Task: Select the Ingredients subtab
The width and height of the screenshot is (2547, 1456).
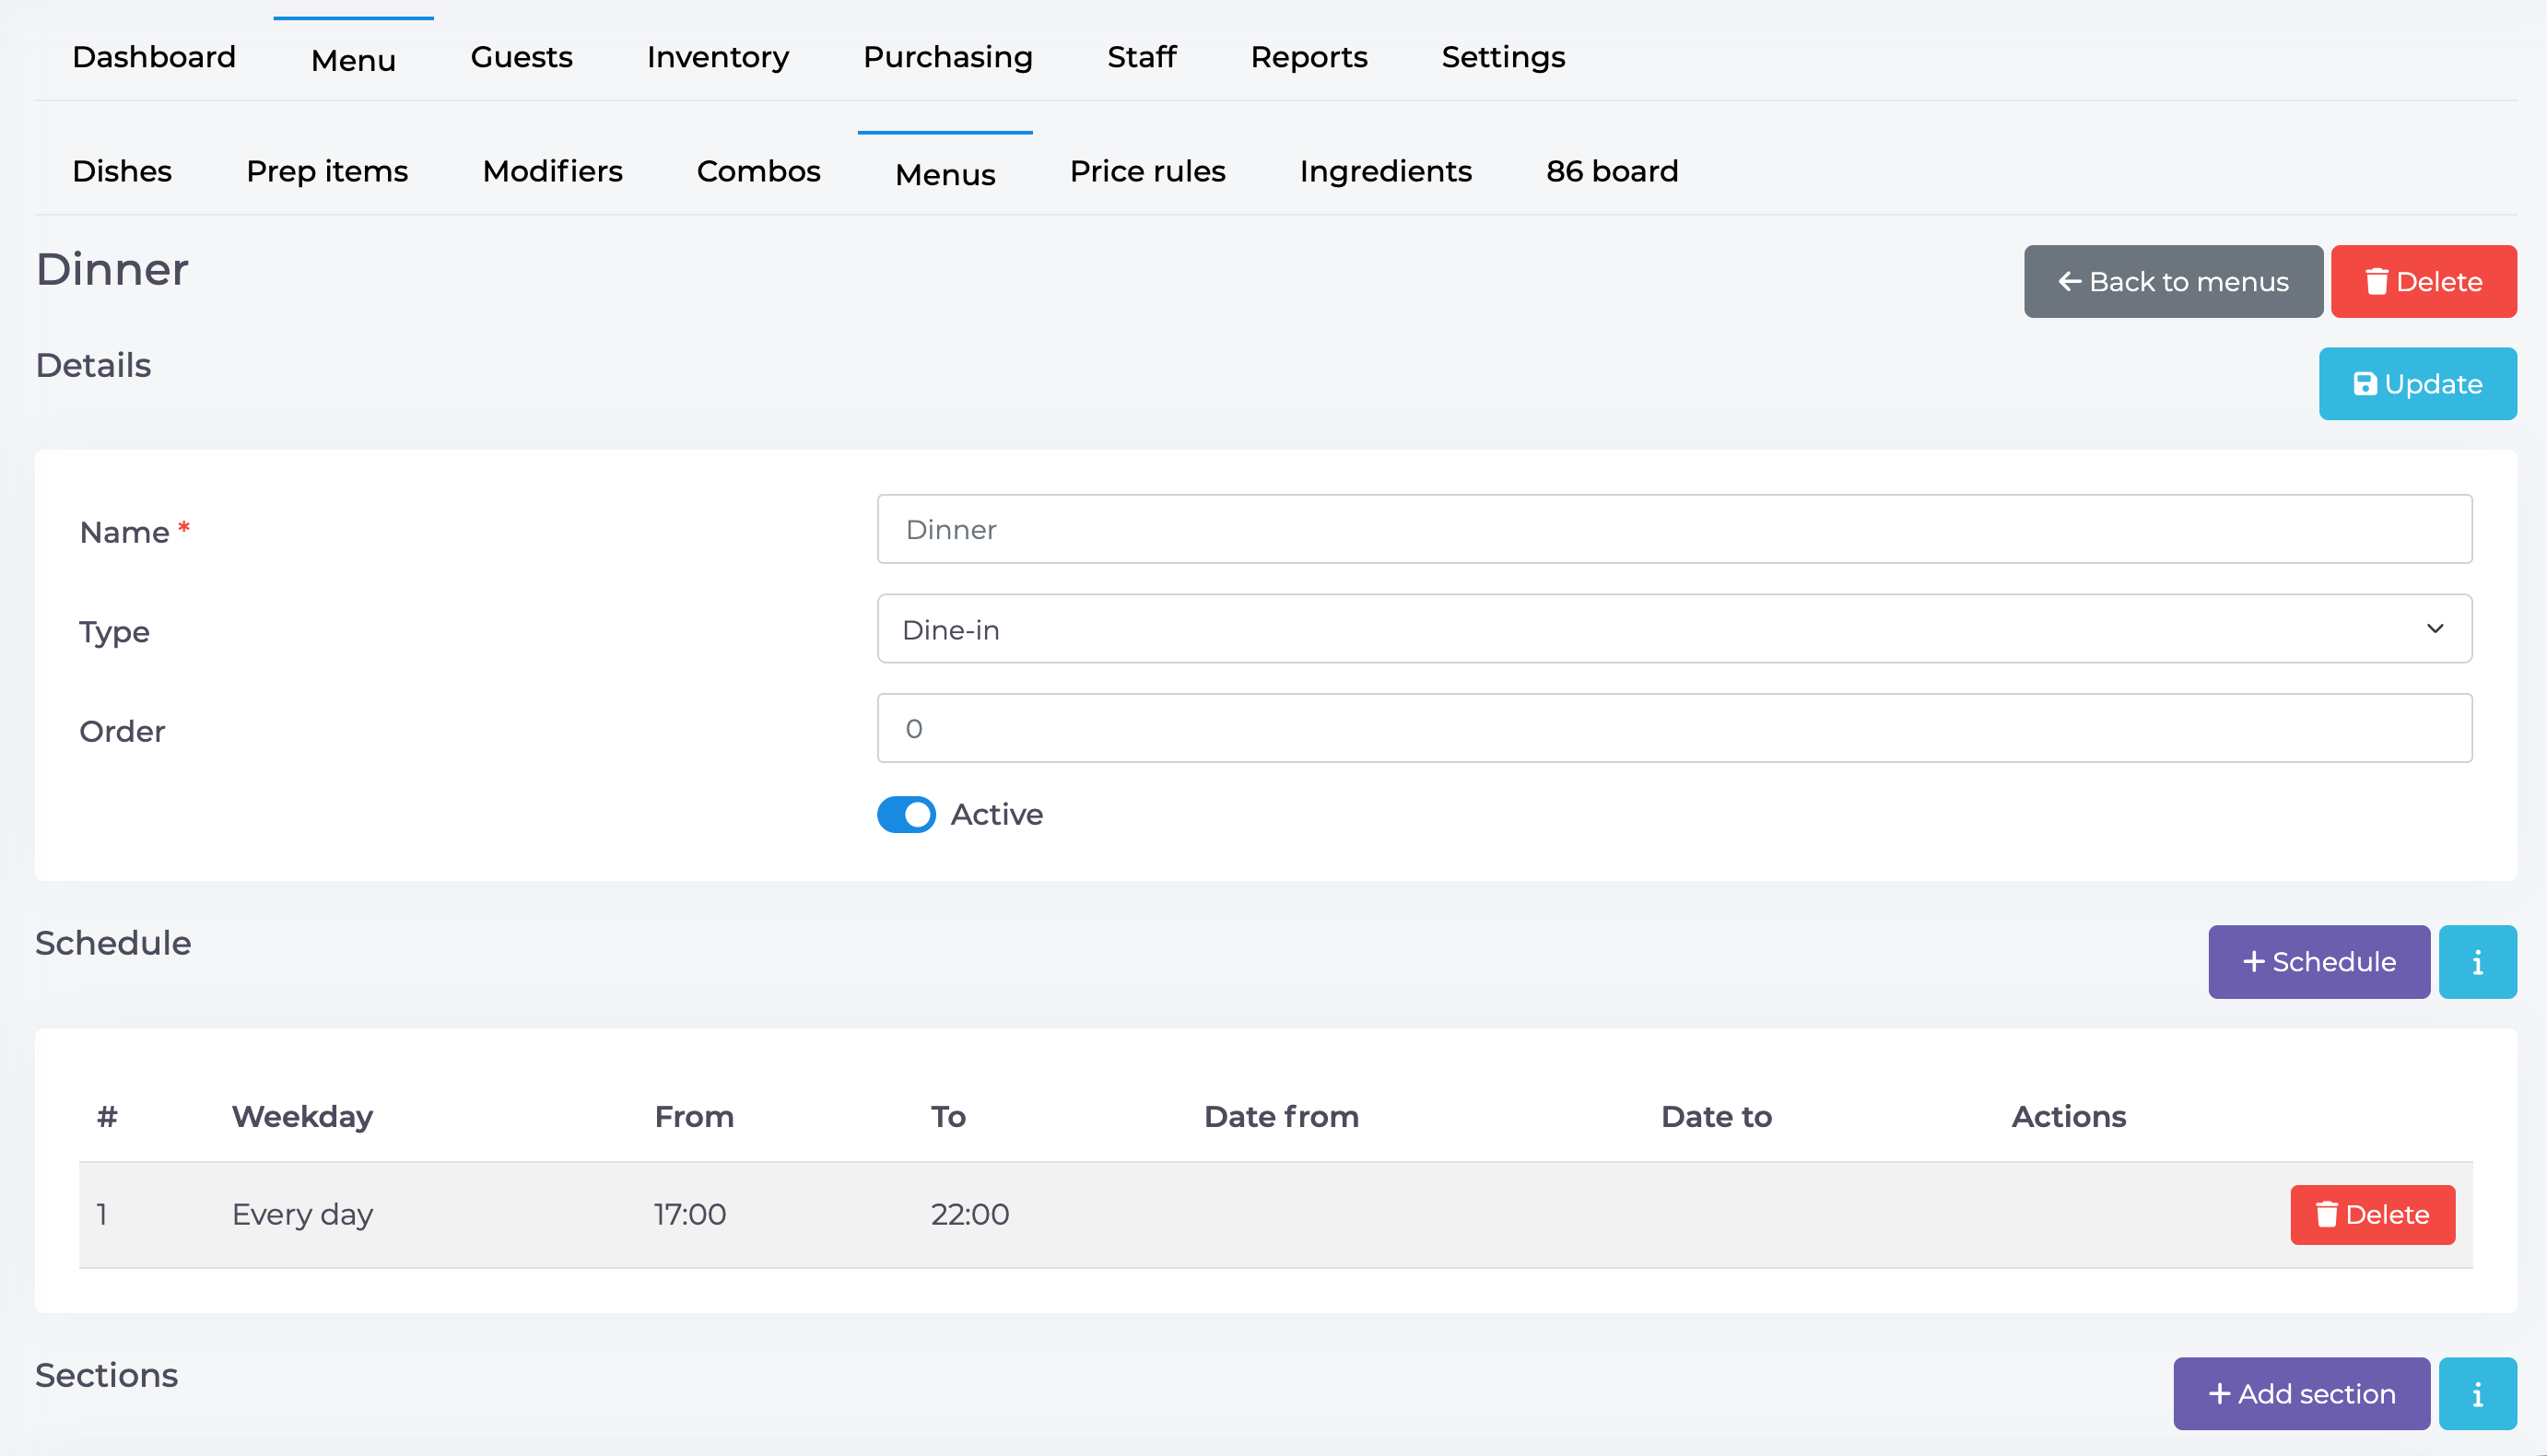Action: coord(1385,171)
